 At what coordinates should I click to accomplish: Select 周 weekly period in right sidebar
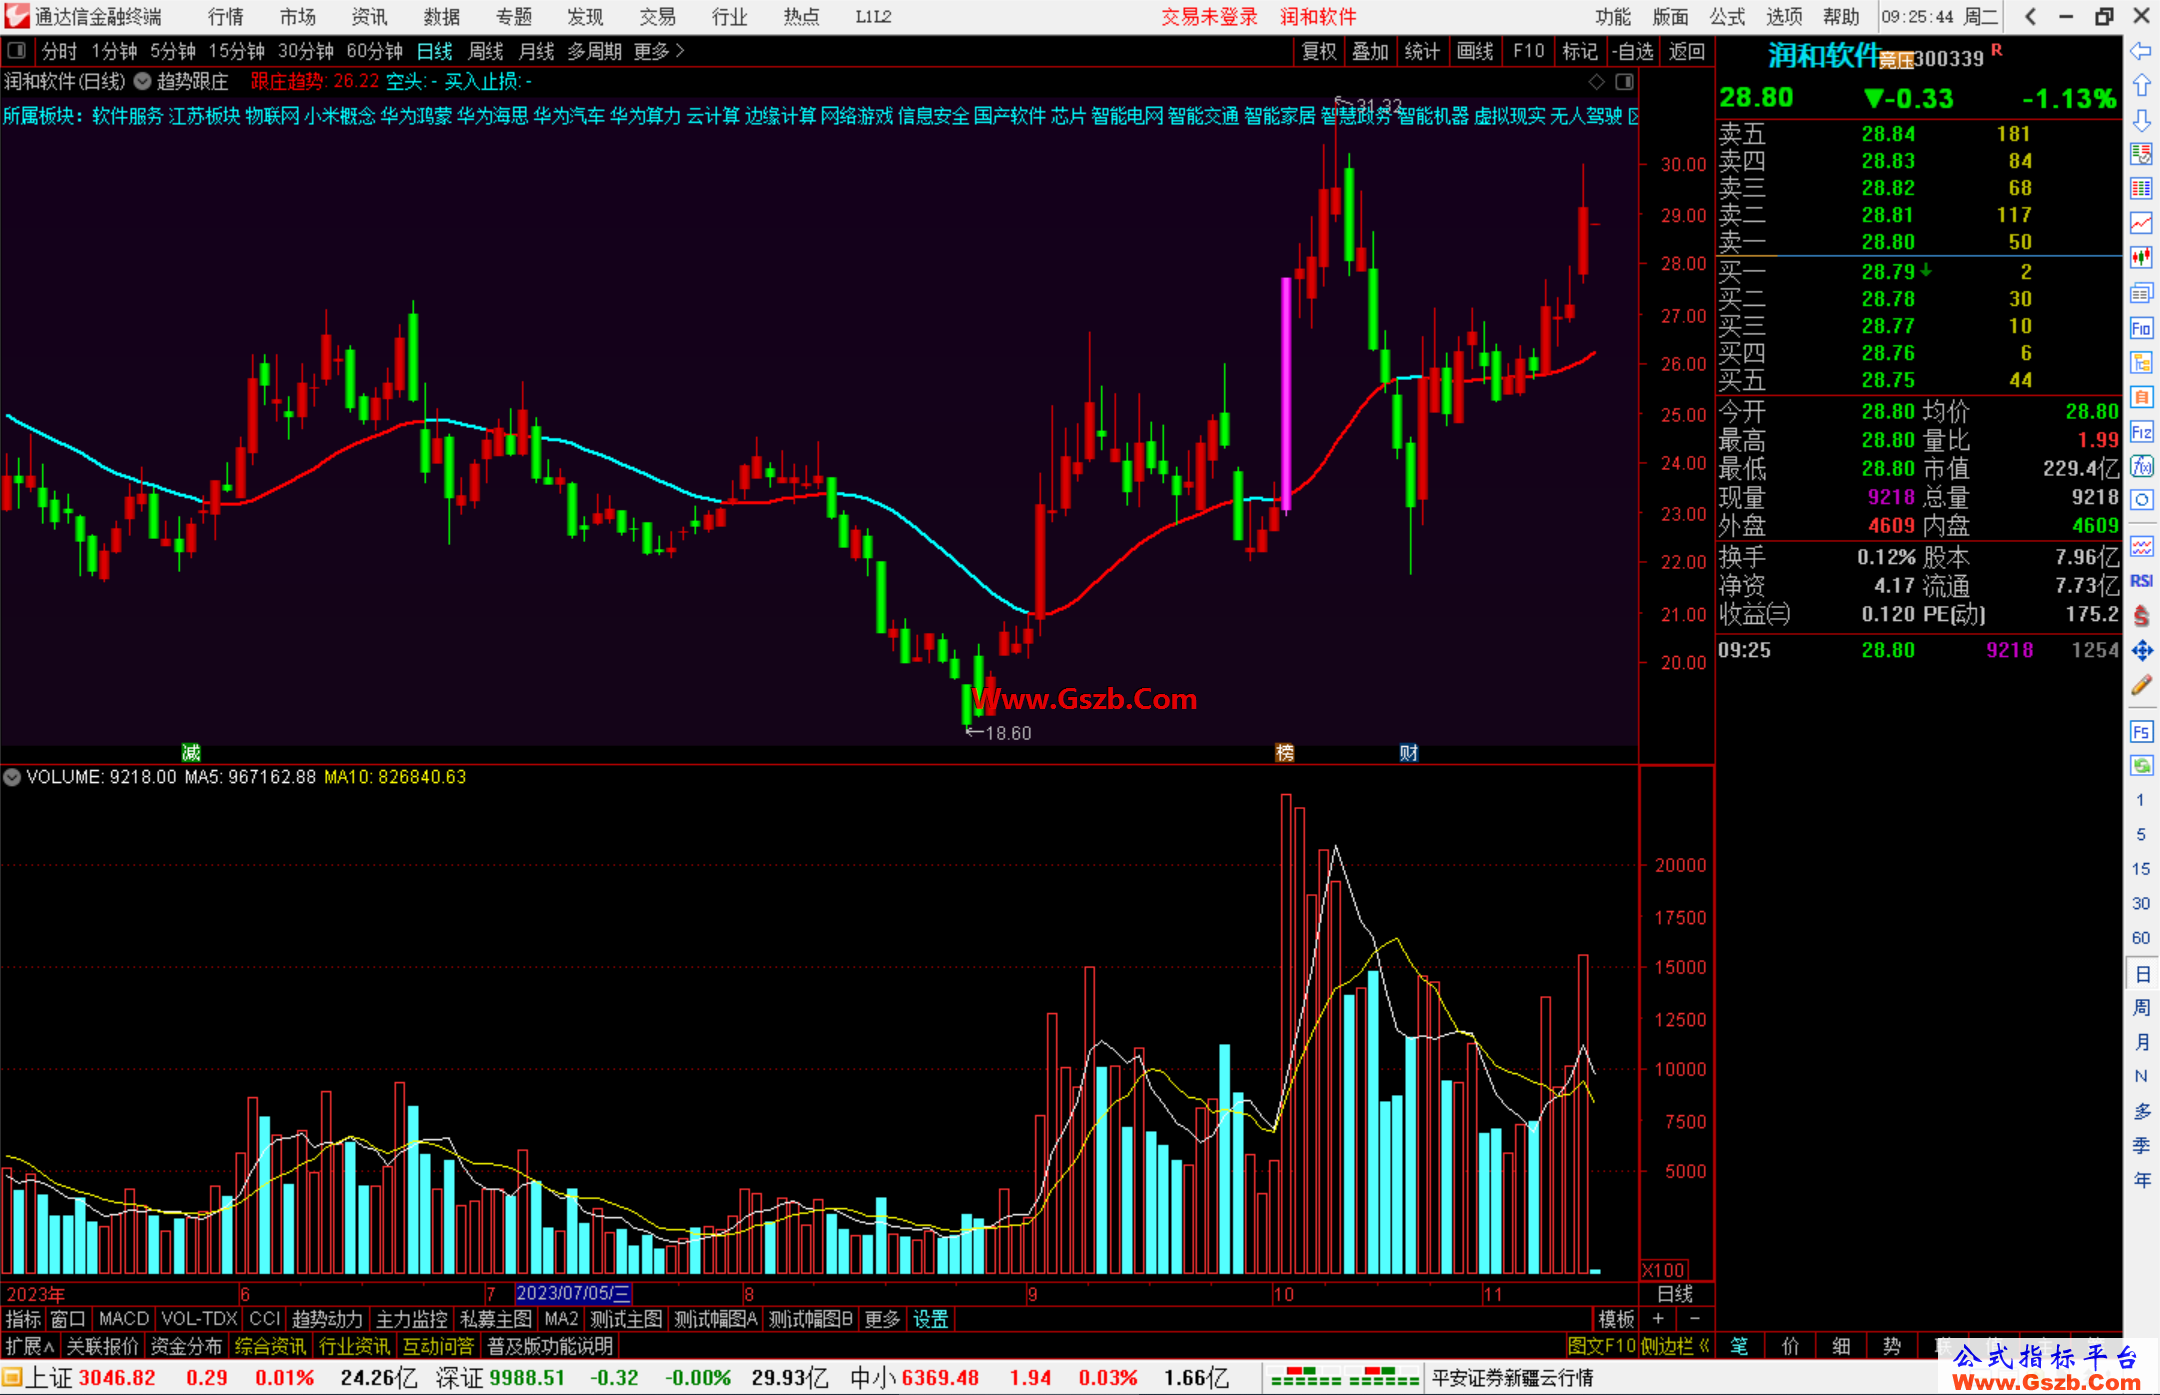coord(2142,1007)
